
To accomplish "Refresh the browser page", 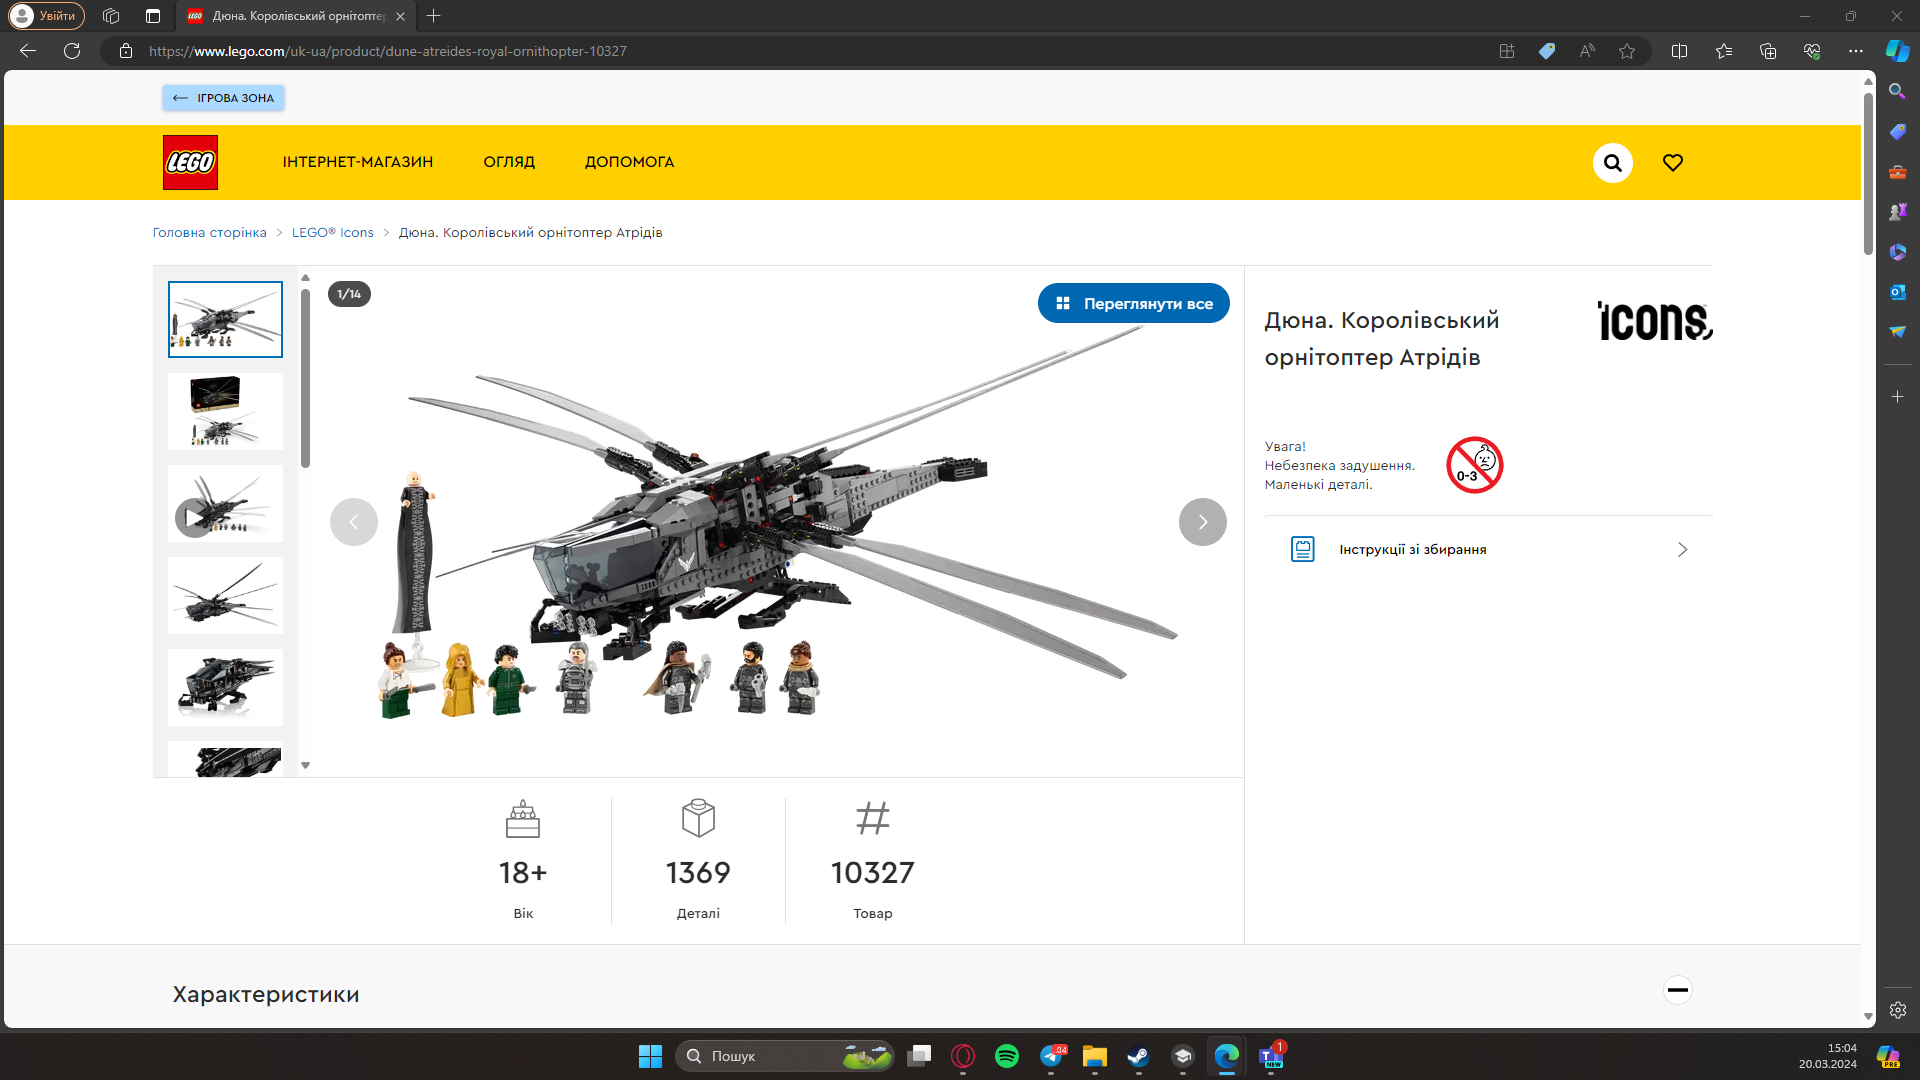I will click(x=72, y=51).
